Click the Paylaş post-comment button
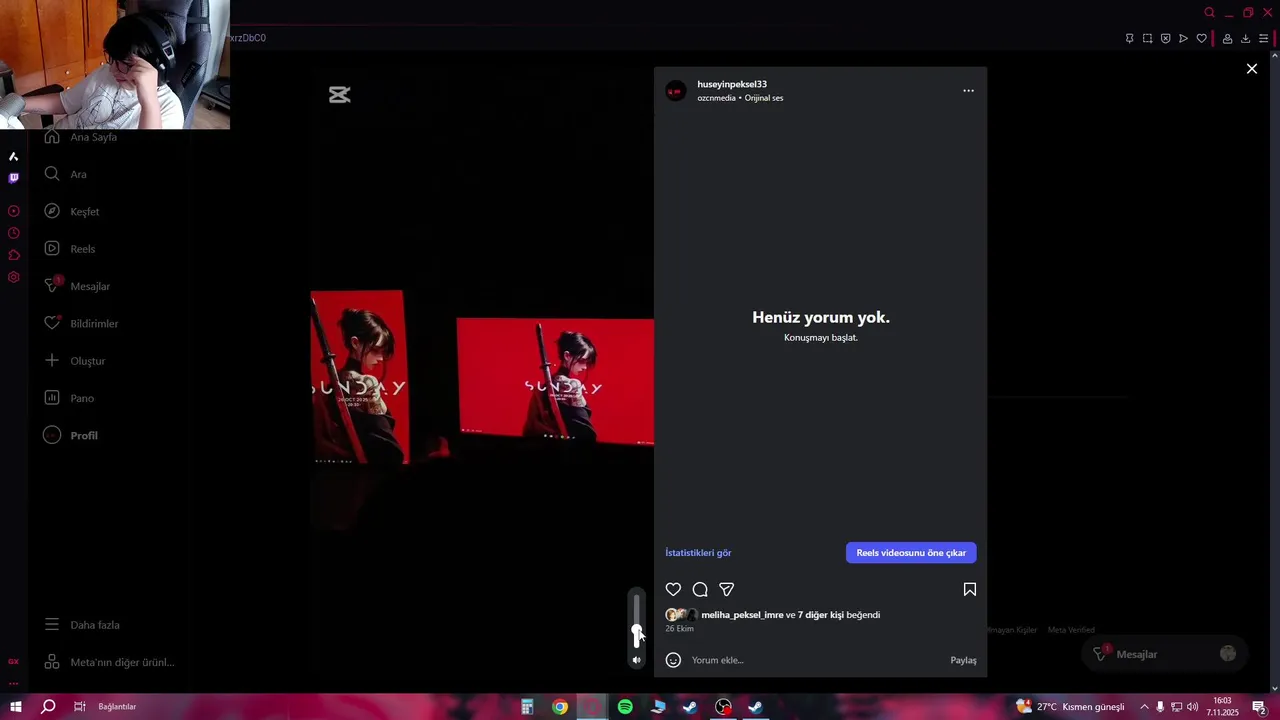The height and width of the screenshot is (720, 1280). click(x=963, y=660)
